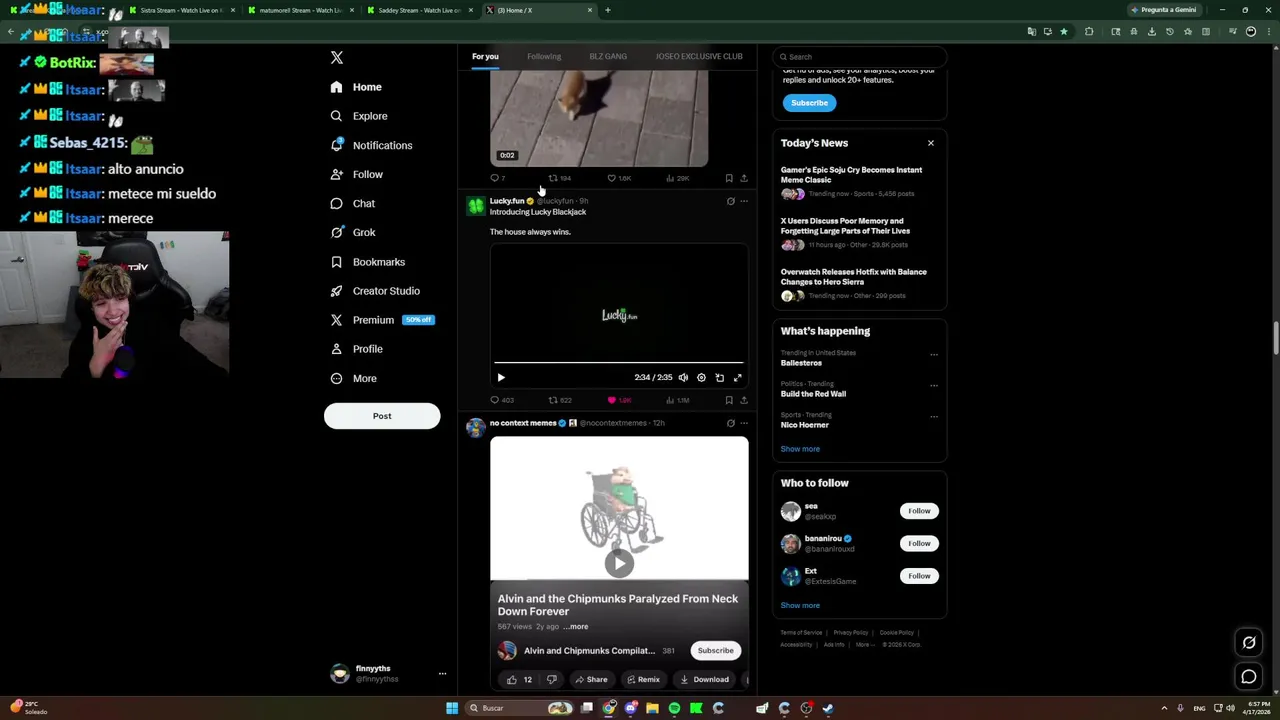Open more options on no context memes post
The height and width of the screenshot is (720, 1280).
(x=744, y=423)
